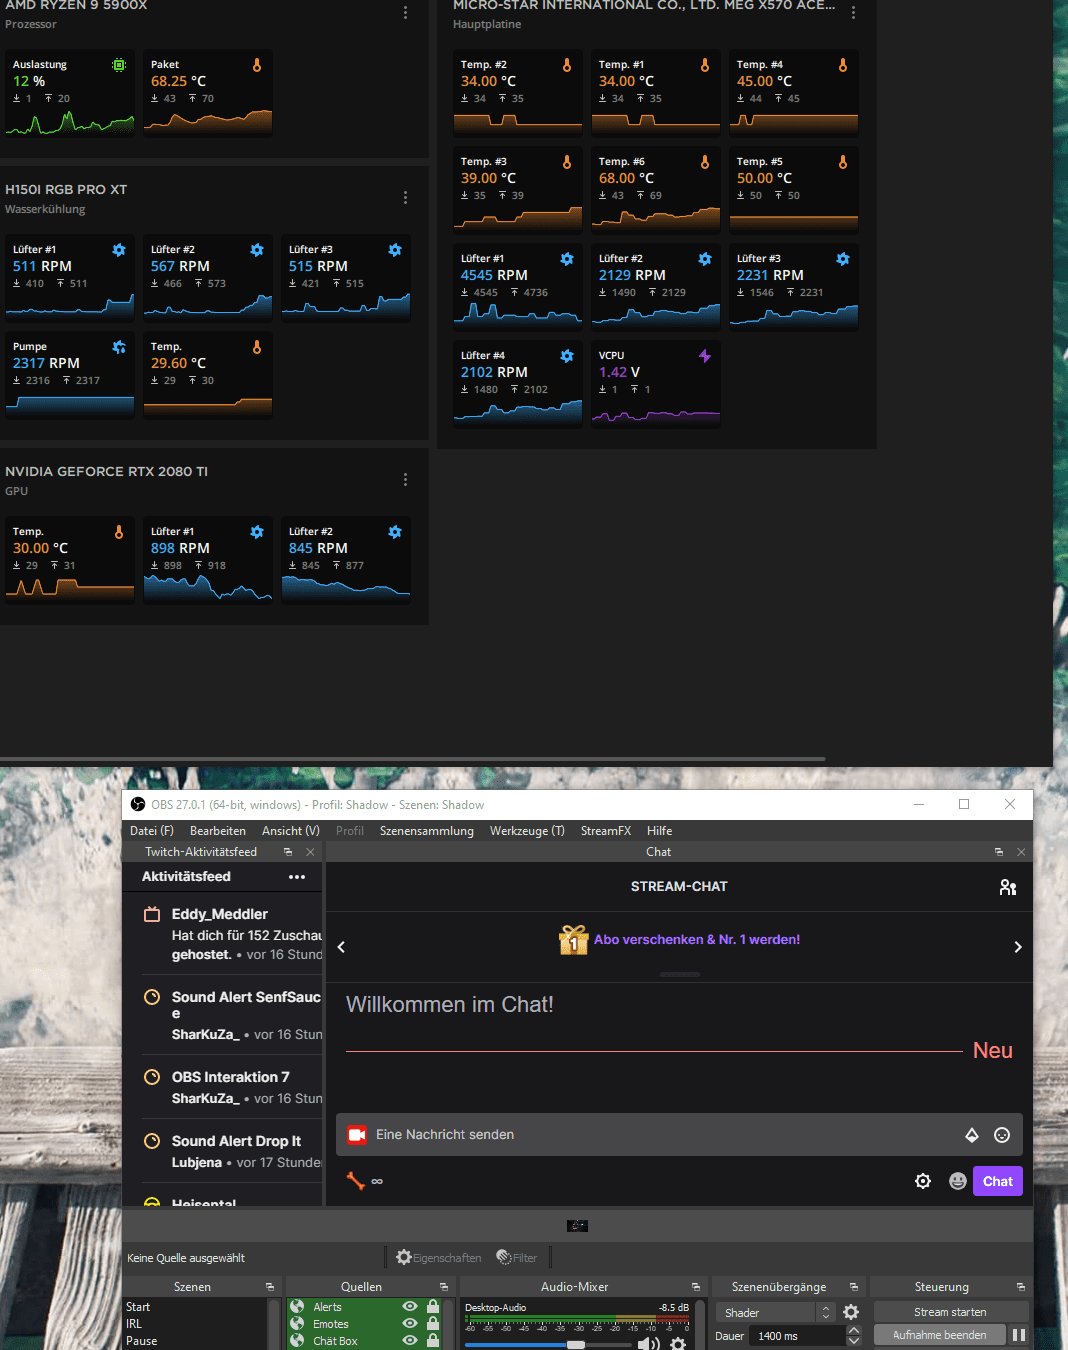Image resolution: width=1068 pixels, height=1350 pixels.
Task: Click Stream starten button
Action: pos(950,1312)
